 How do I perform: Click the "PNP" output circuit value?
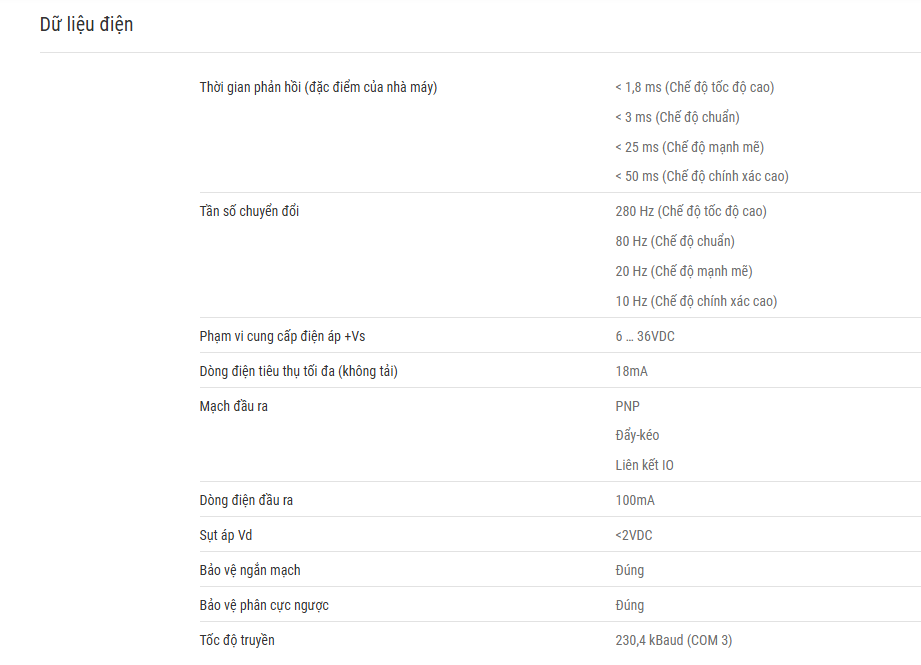tap(627, 407)
